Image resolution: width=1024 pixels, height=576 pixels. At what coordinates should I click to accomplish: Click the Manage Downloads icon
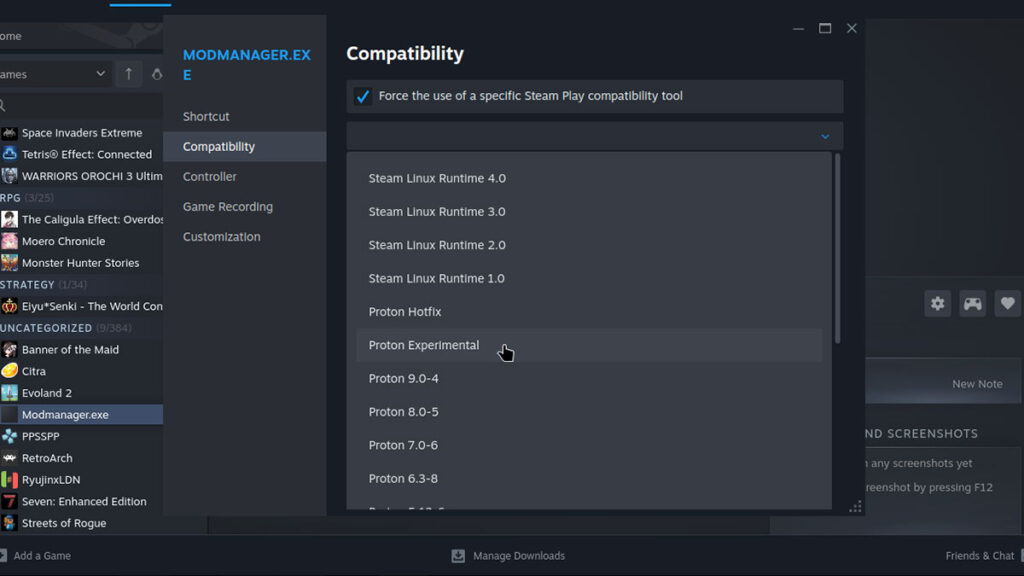(x=458, y=556)
